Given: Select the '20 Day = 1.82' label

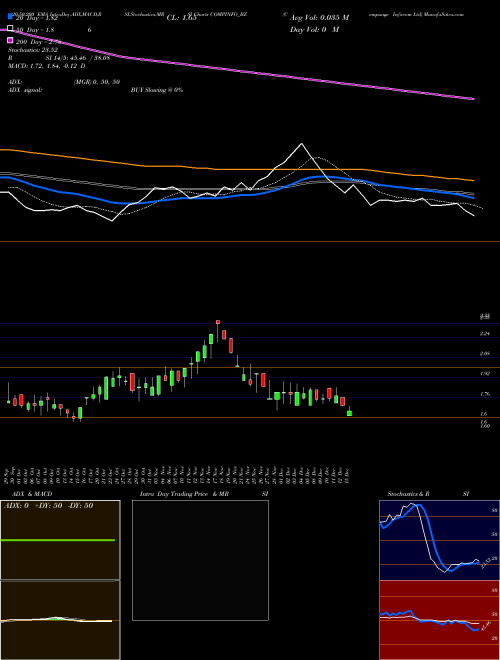Looking at the screenshot, I should [36, 18].
